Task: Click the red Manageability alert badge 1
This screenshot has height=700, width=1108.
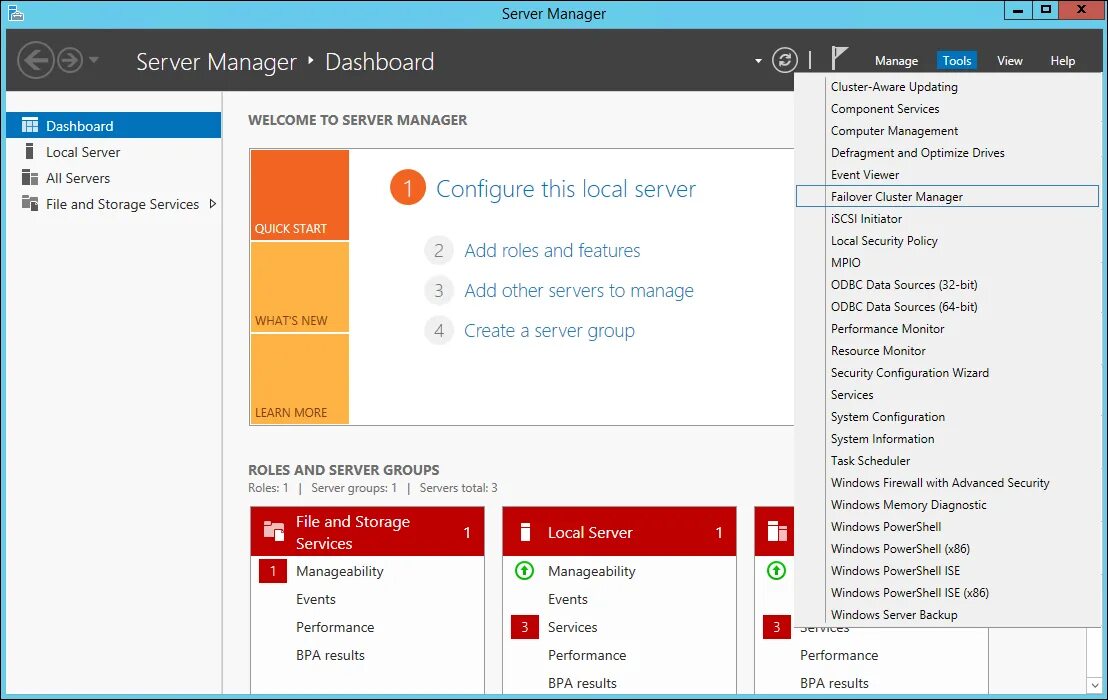Action: 273,571
